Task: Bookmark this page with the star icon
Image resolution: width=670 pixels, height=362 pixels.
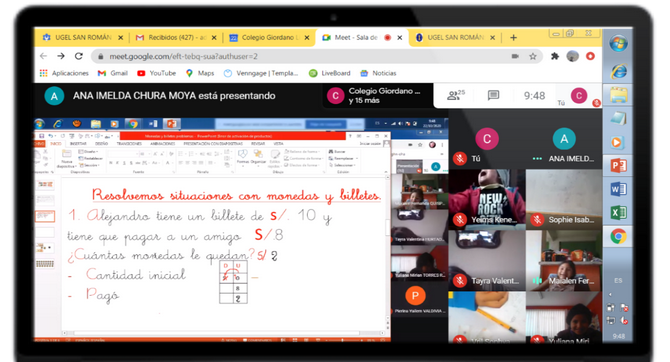Action: click(533, 56)
